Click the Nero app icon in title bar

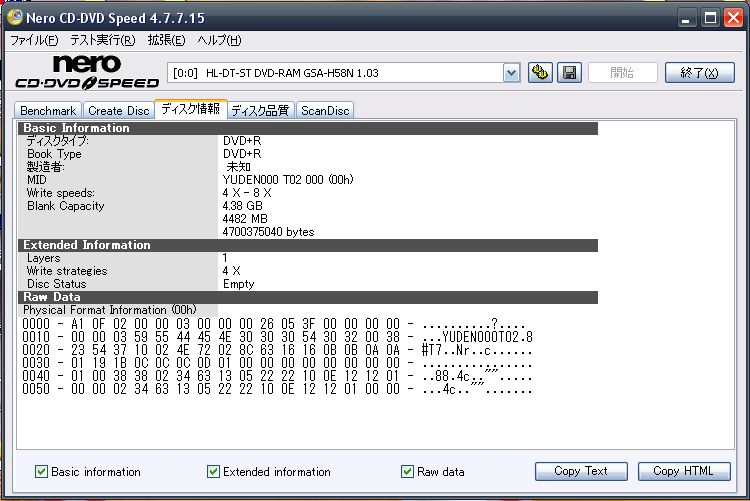click(x=15, y=17)
